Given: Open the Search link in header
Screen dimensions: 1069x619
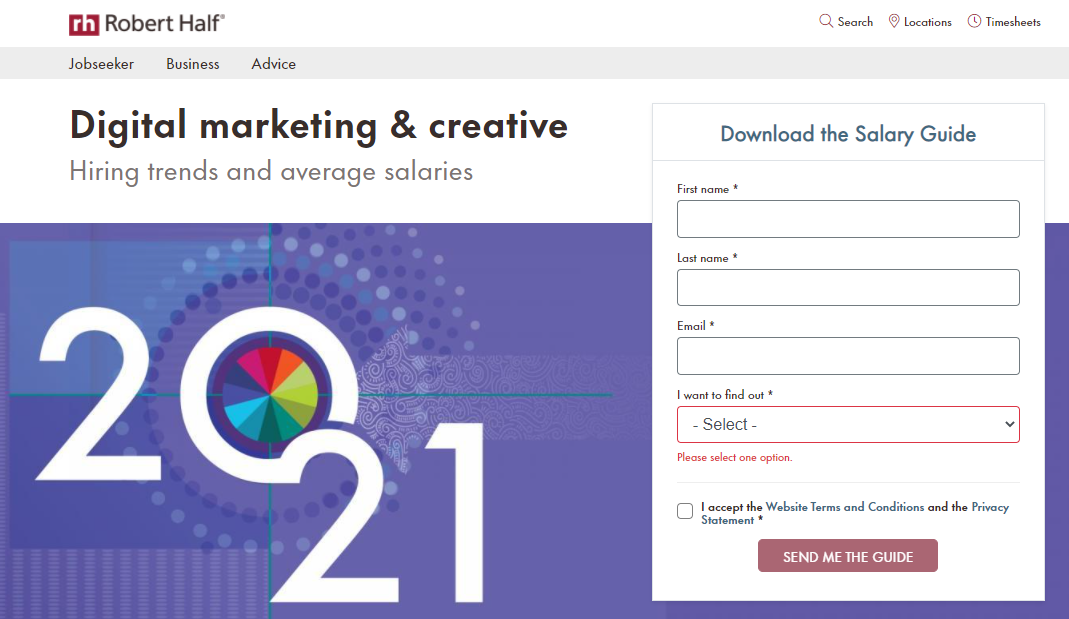Looking at the screenshot, I should (x=855, y=22).
